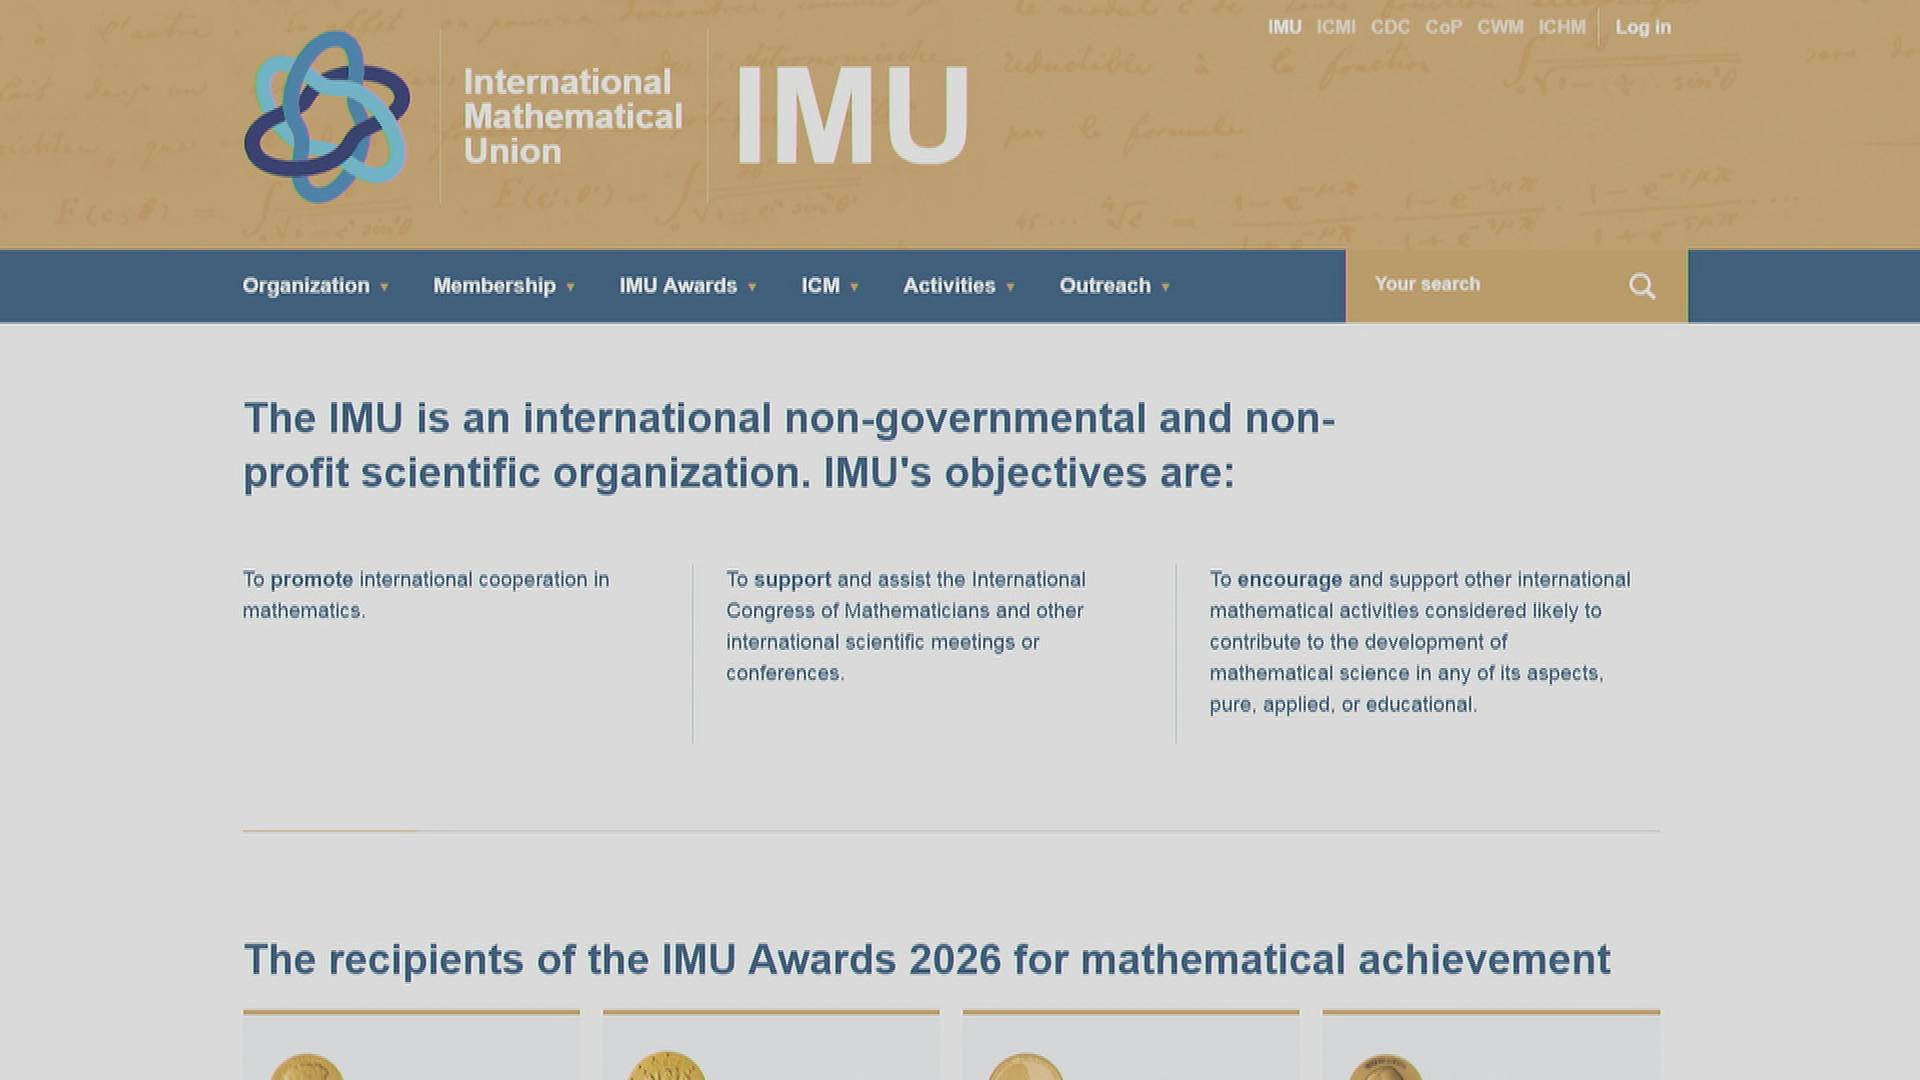Click the 'To support and assist' paragraph

[906, 626]
